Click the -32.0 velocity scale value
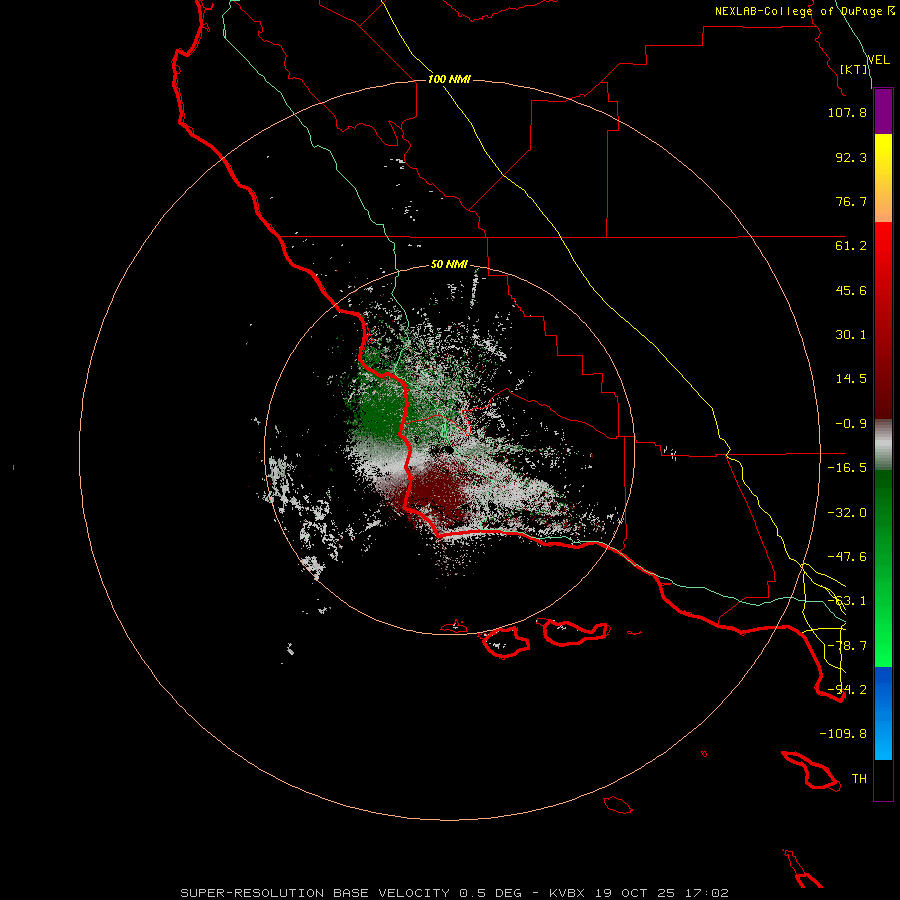This screenshot has height=900, width=900. [x=847, y=513]
